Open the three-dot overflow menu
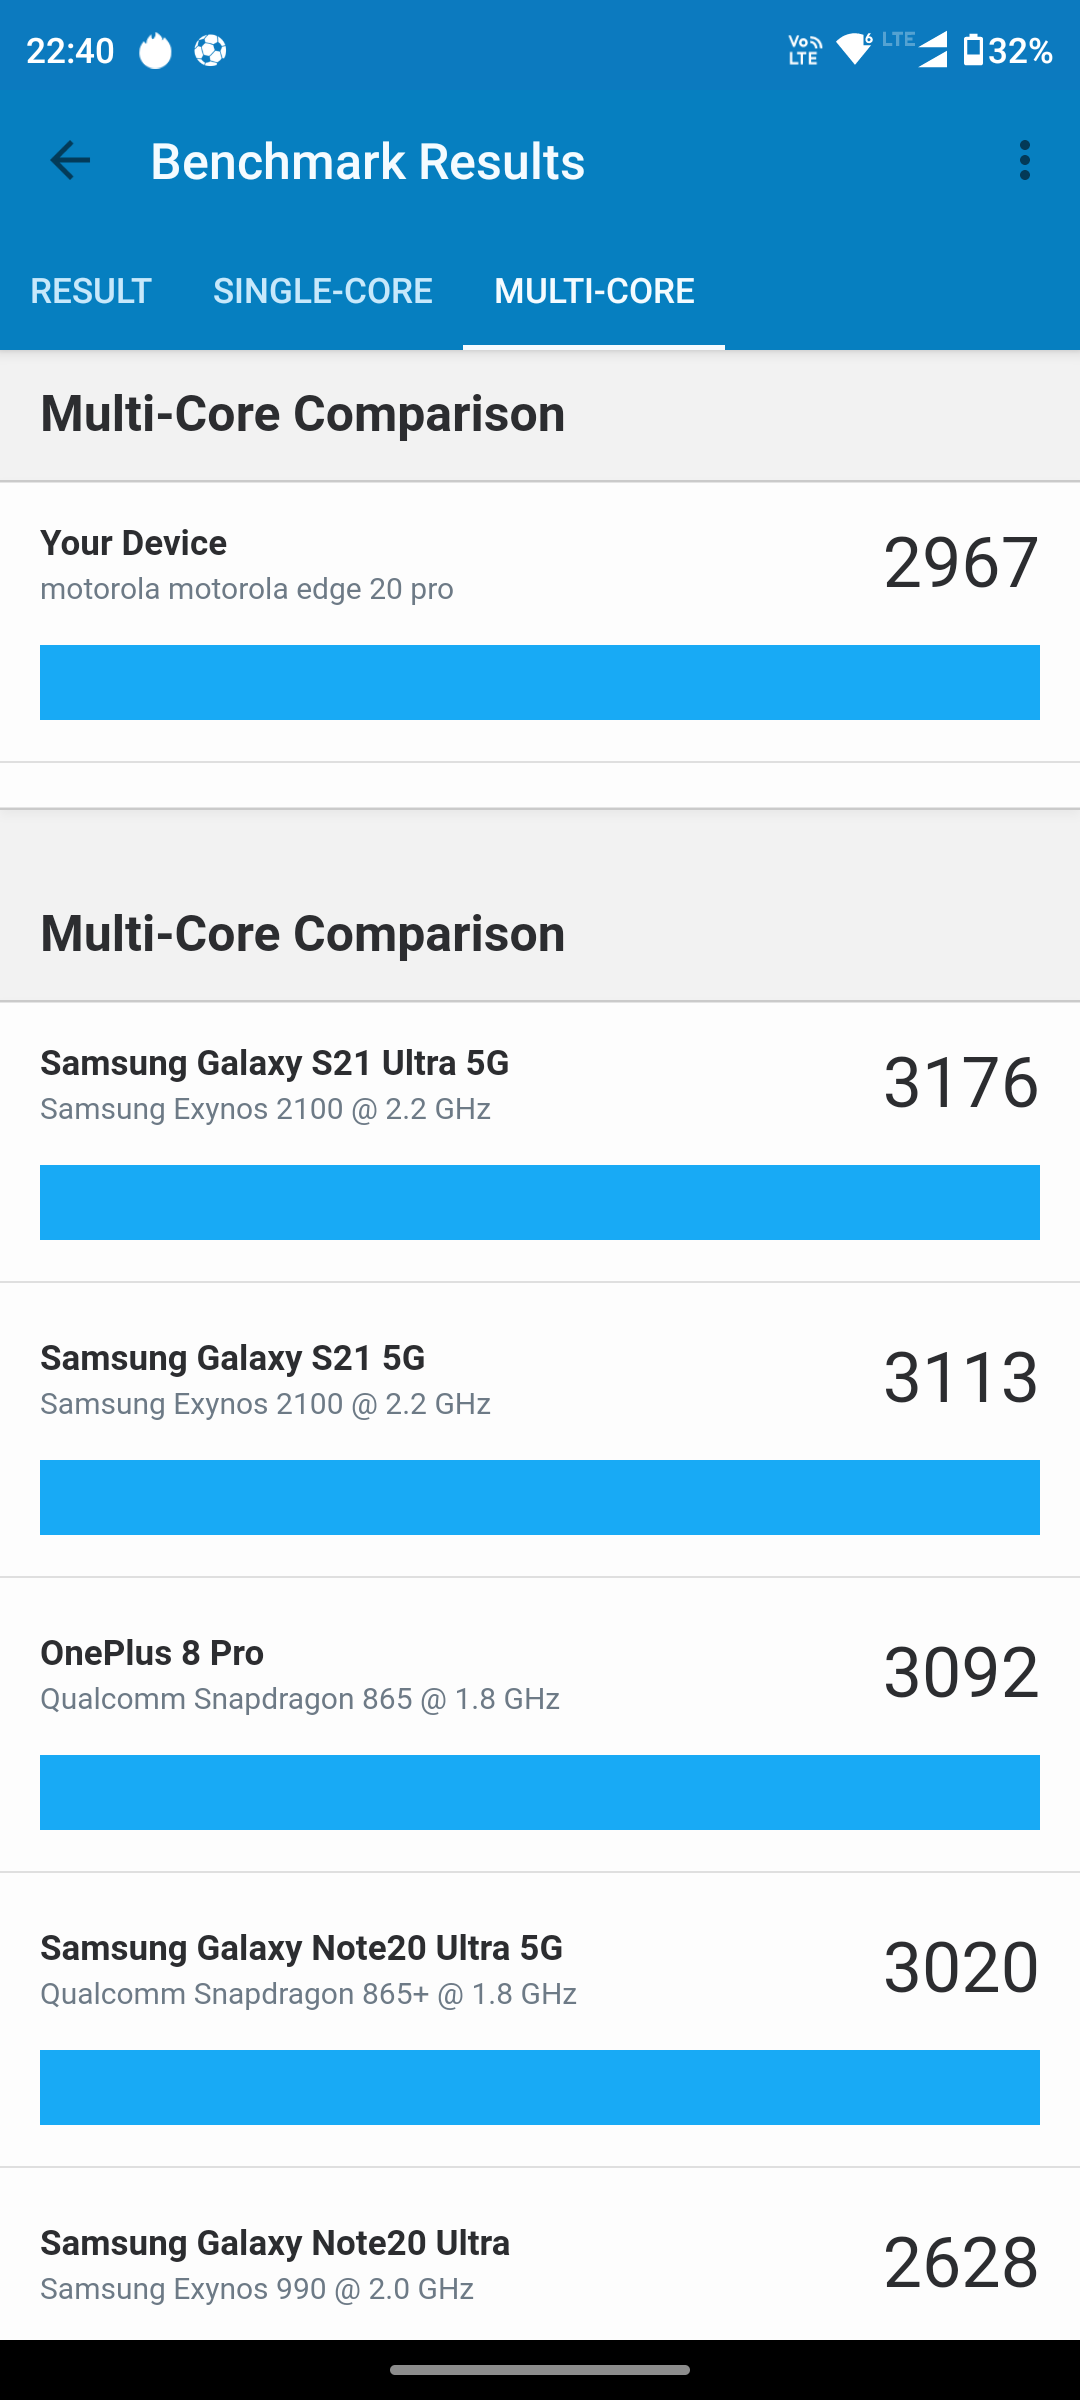The width and height of the screenshot is (1080, 2400). pos(1024,160)
